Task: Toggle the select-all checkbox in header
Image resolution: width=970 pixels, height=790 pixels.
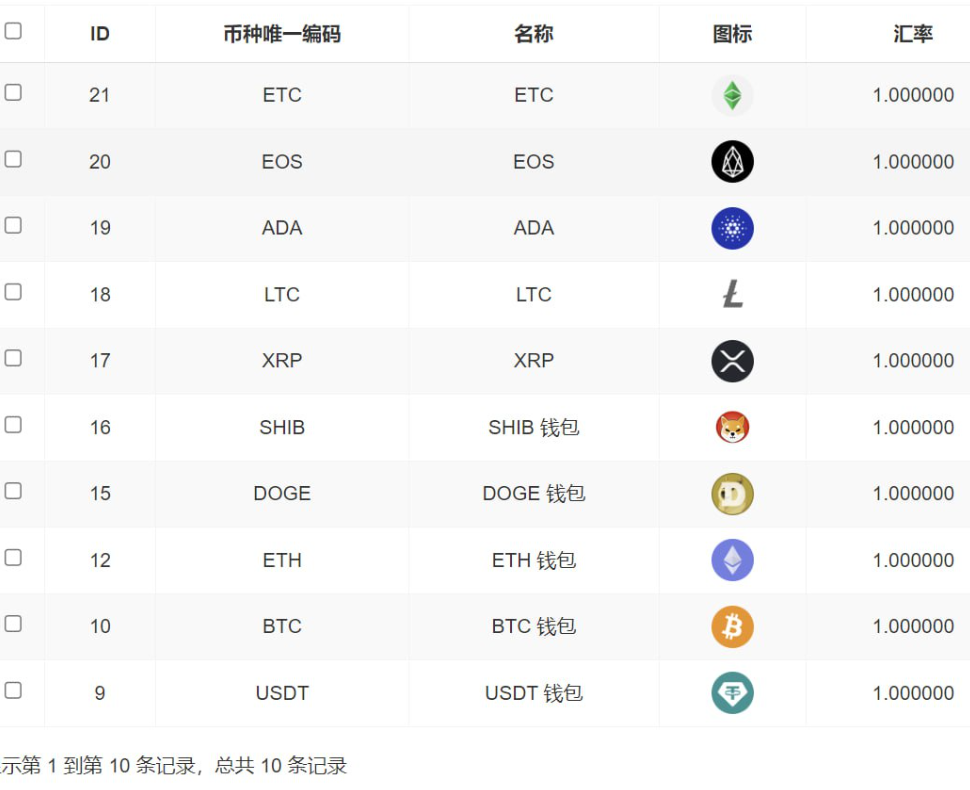Action: point(13,31)
